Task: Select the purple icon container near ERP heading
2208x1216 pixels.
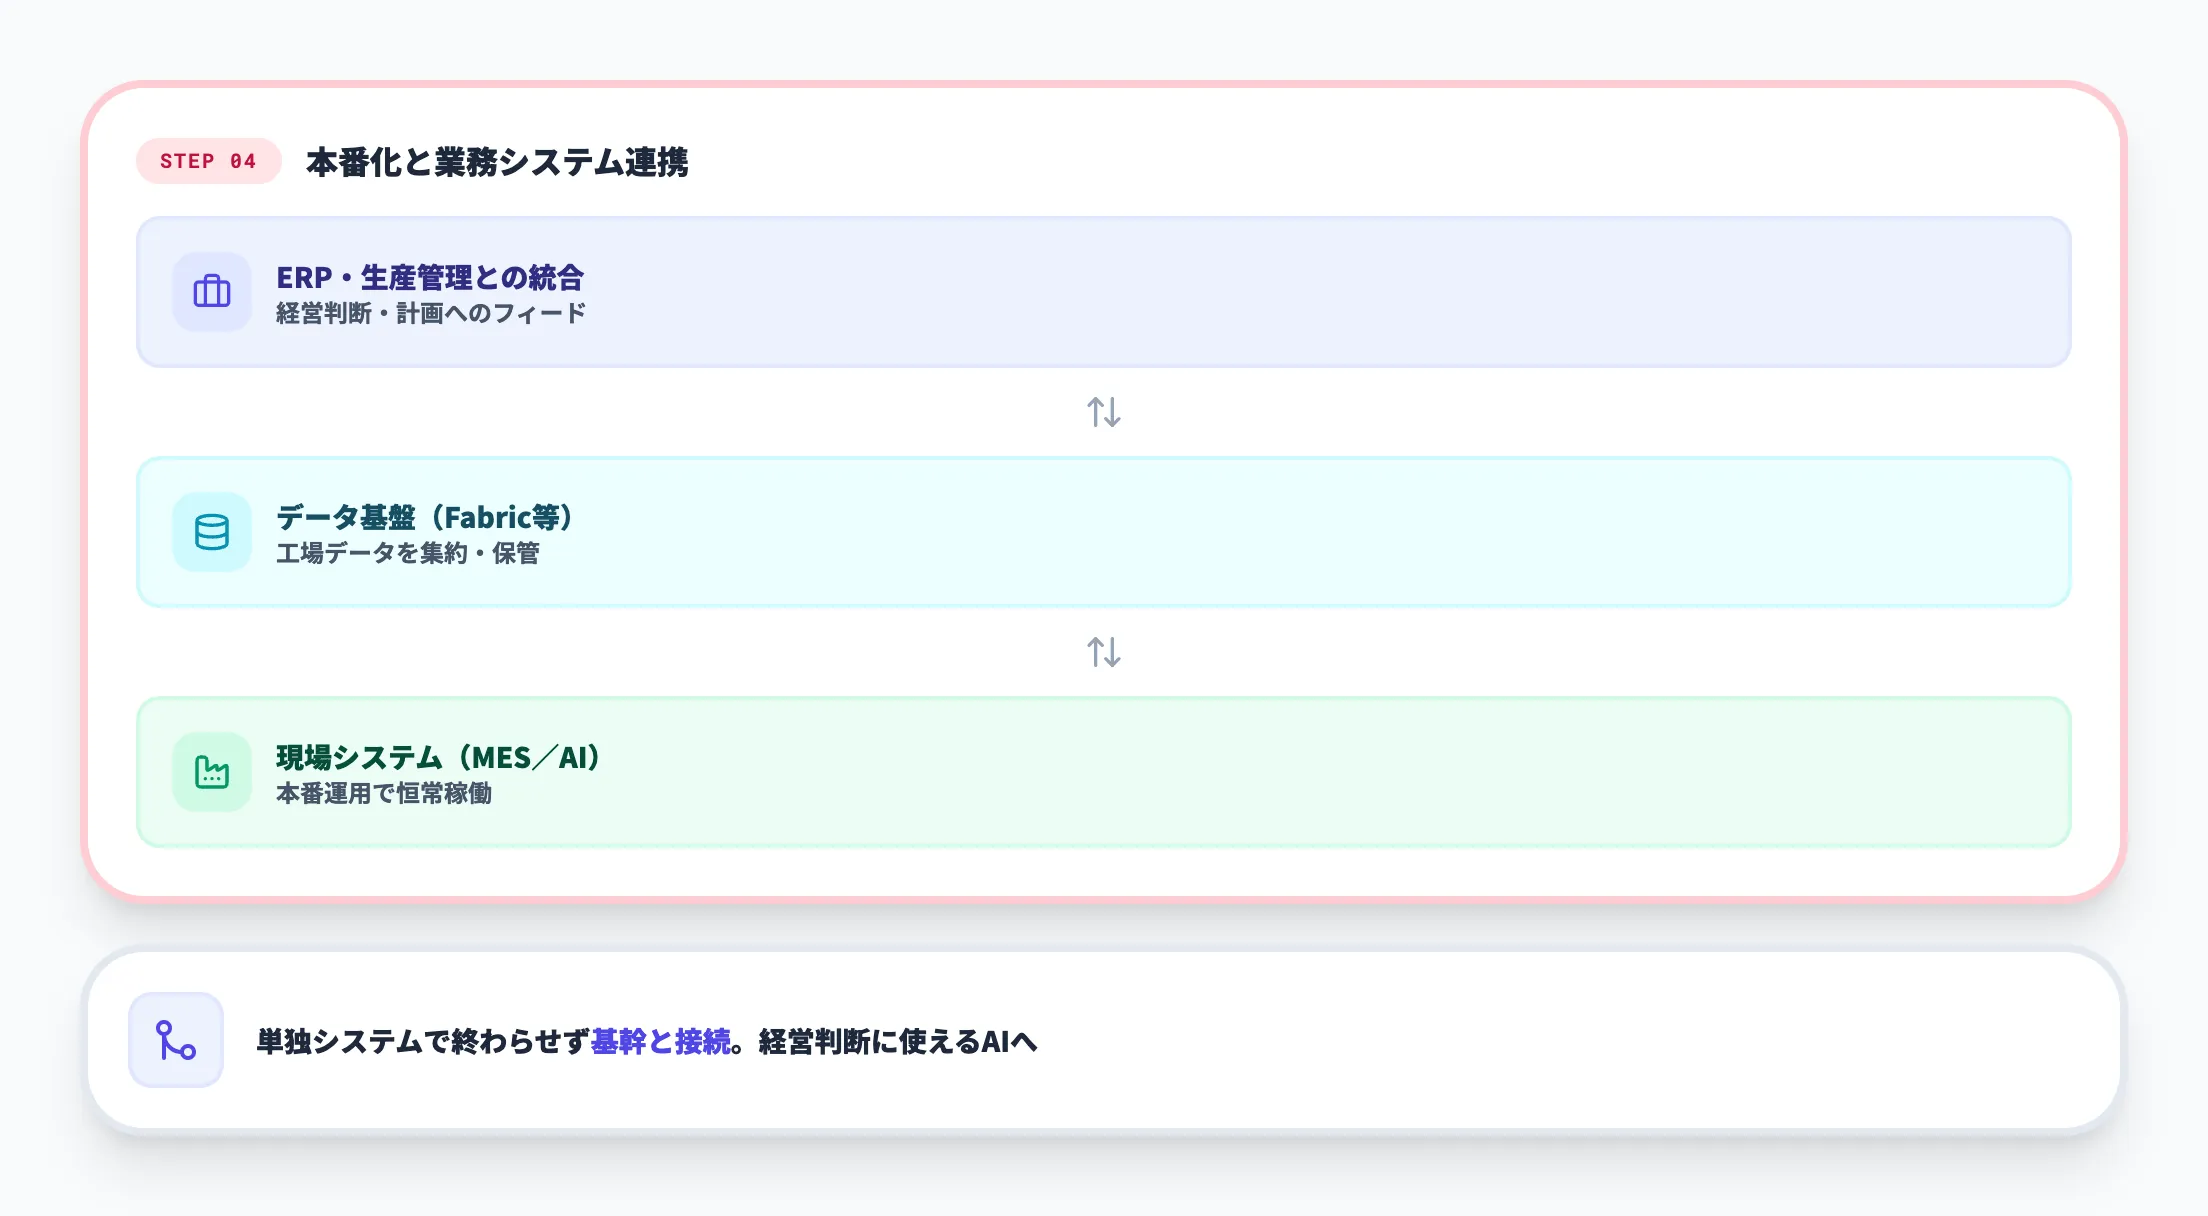Action: click(x=211, y=293)
